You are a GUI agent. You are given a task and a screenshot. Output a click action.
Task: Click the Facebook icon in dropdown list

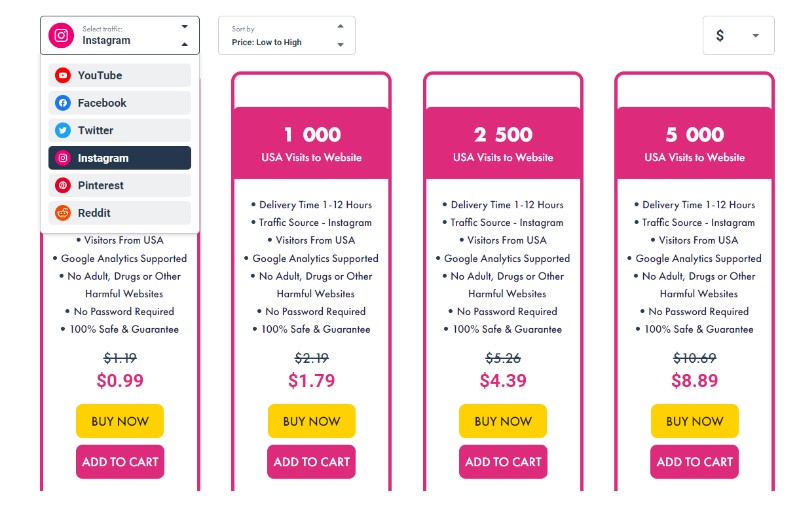tap(62, 103)
